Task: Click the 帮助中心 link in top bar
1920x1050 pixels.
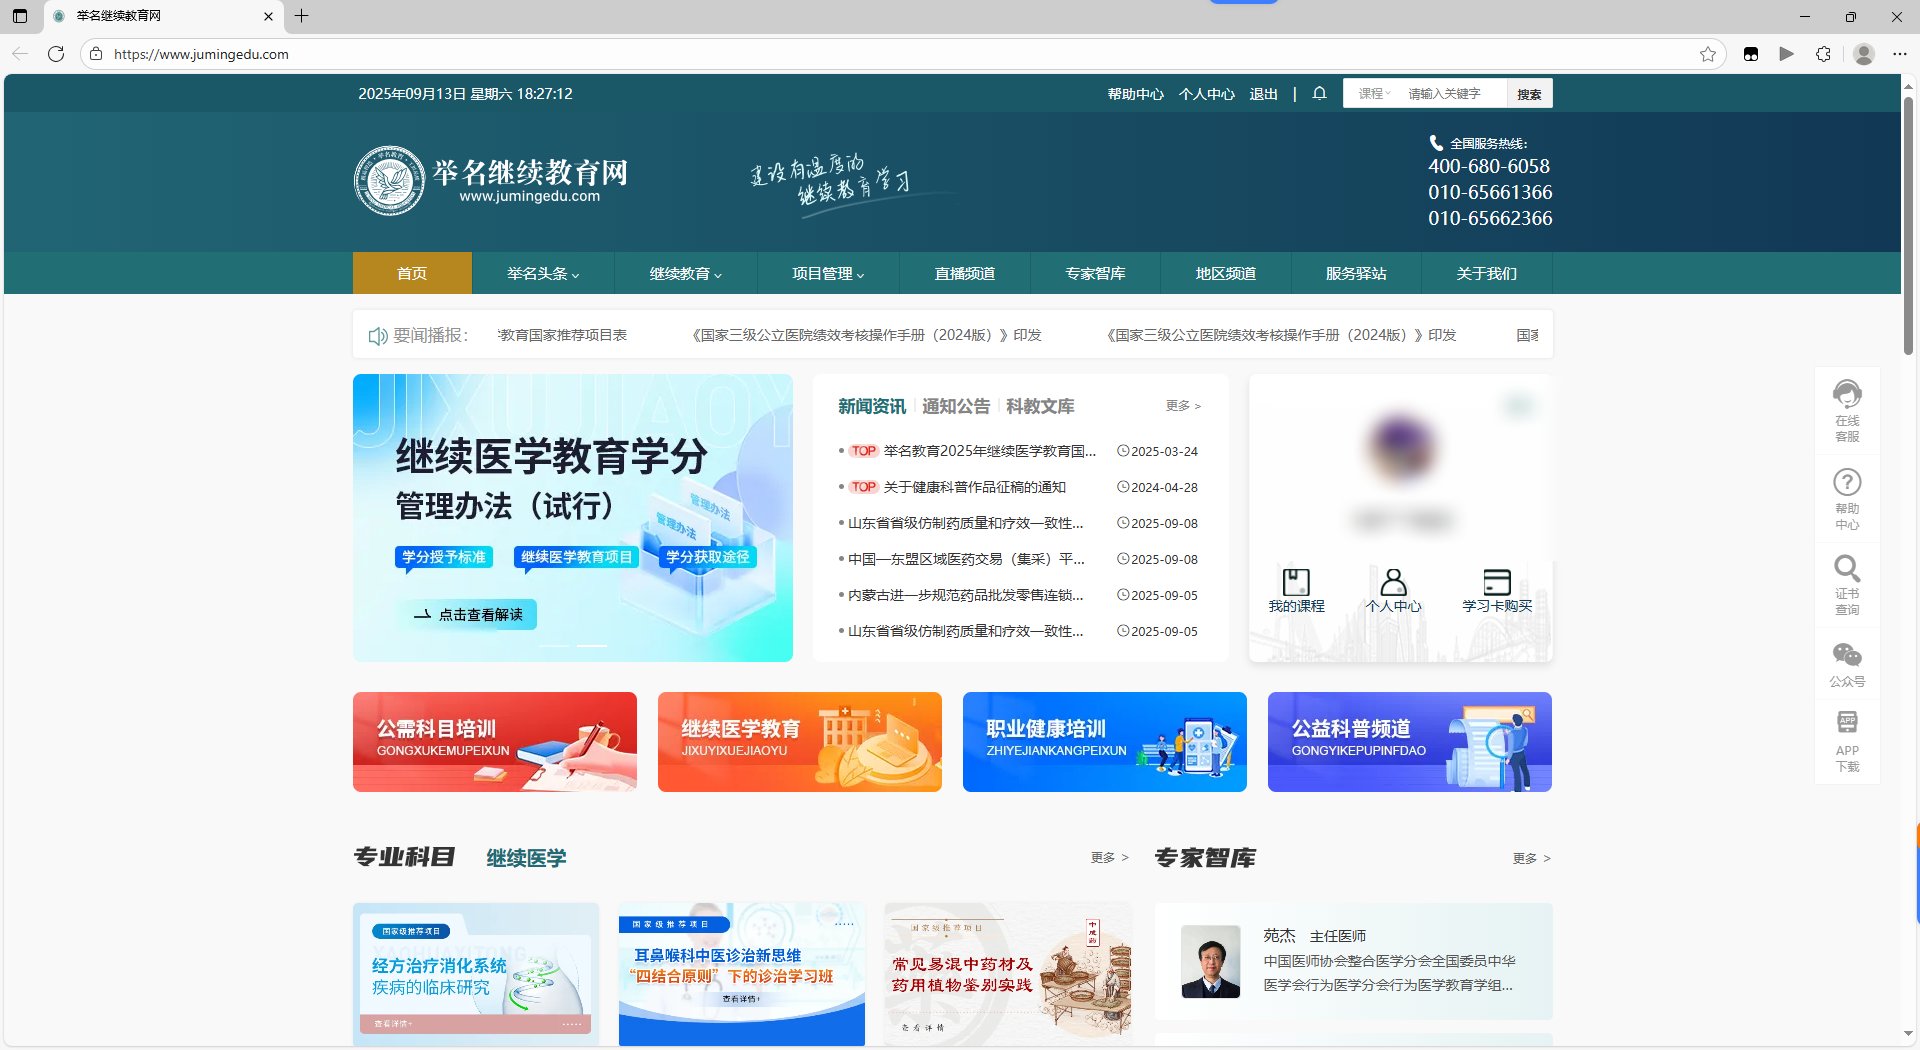Action: [x=1135, y=94]
